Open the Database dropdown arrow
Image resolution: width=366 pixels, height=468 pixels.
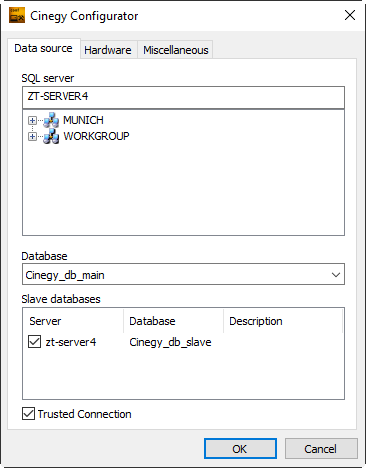[x=336, y=275]
